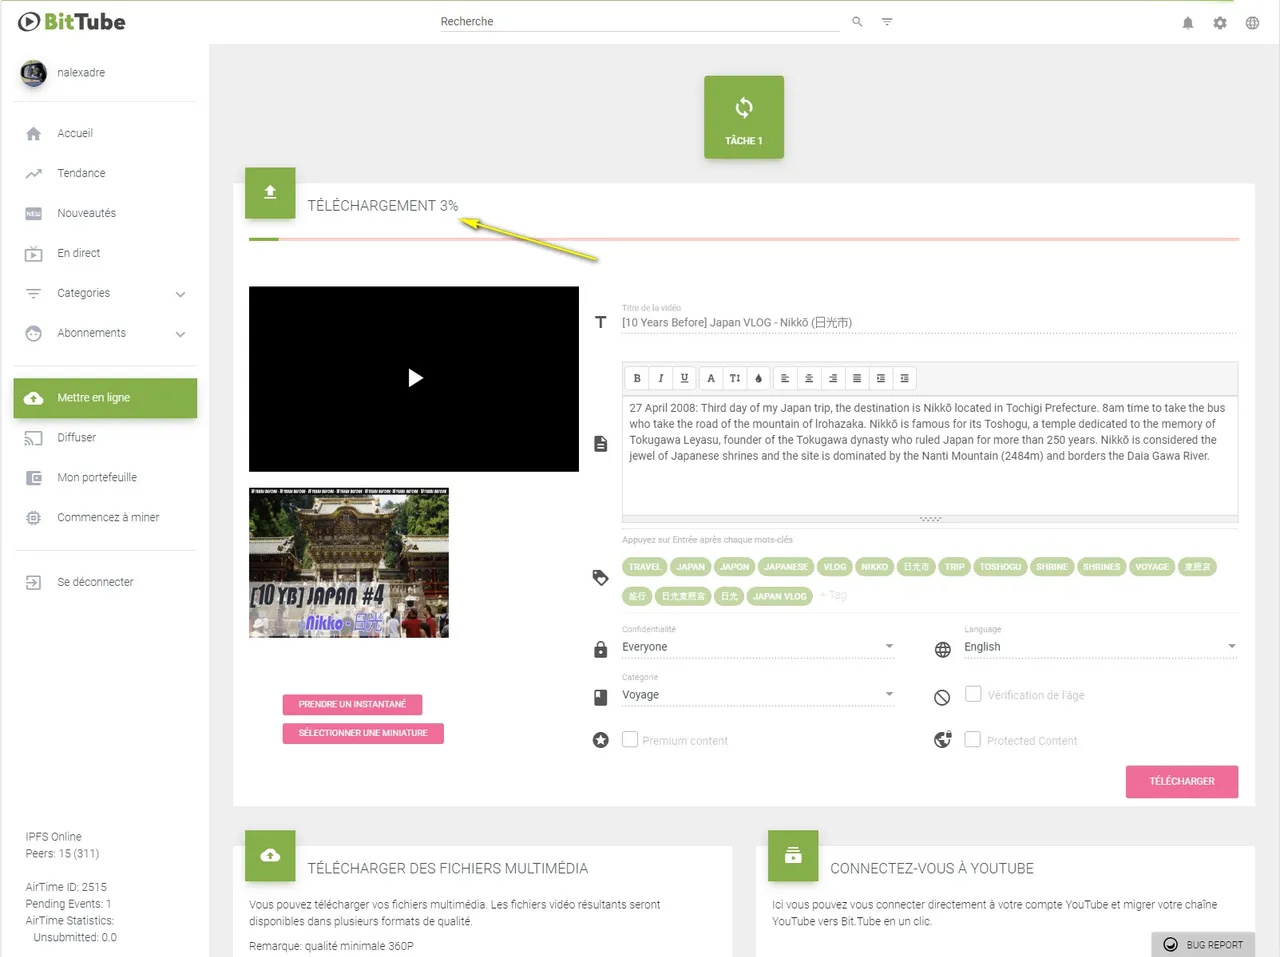Click the search magnifier icon
Image resolution: width=1280 pixels, height=957 pixels.
coord(857,21)
